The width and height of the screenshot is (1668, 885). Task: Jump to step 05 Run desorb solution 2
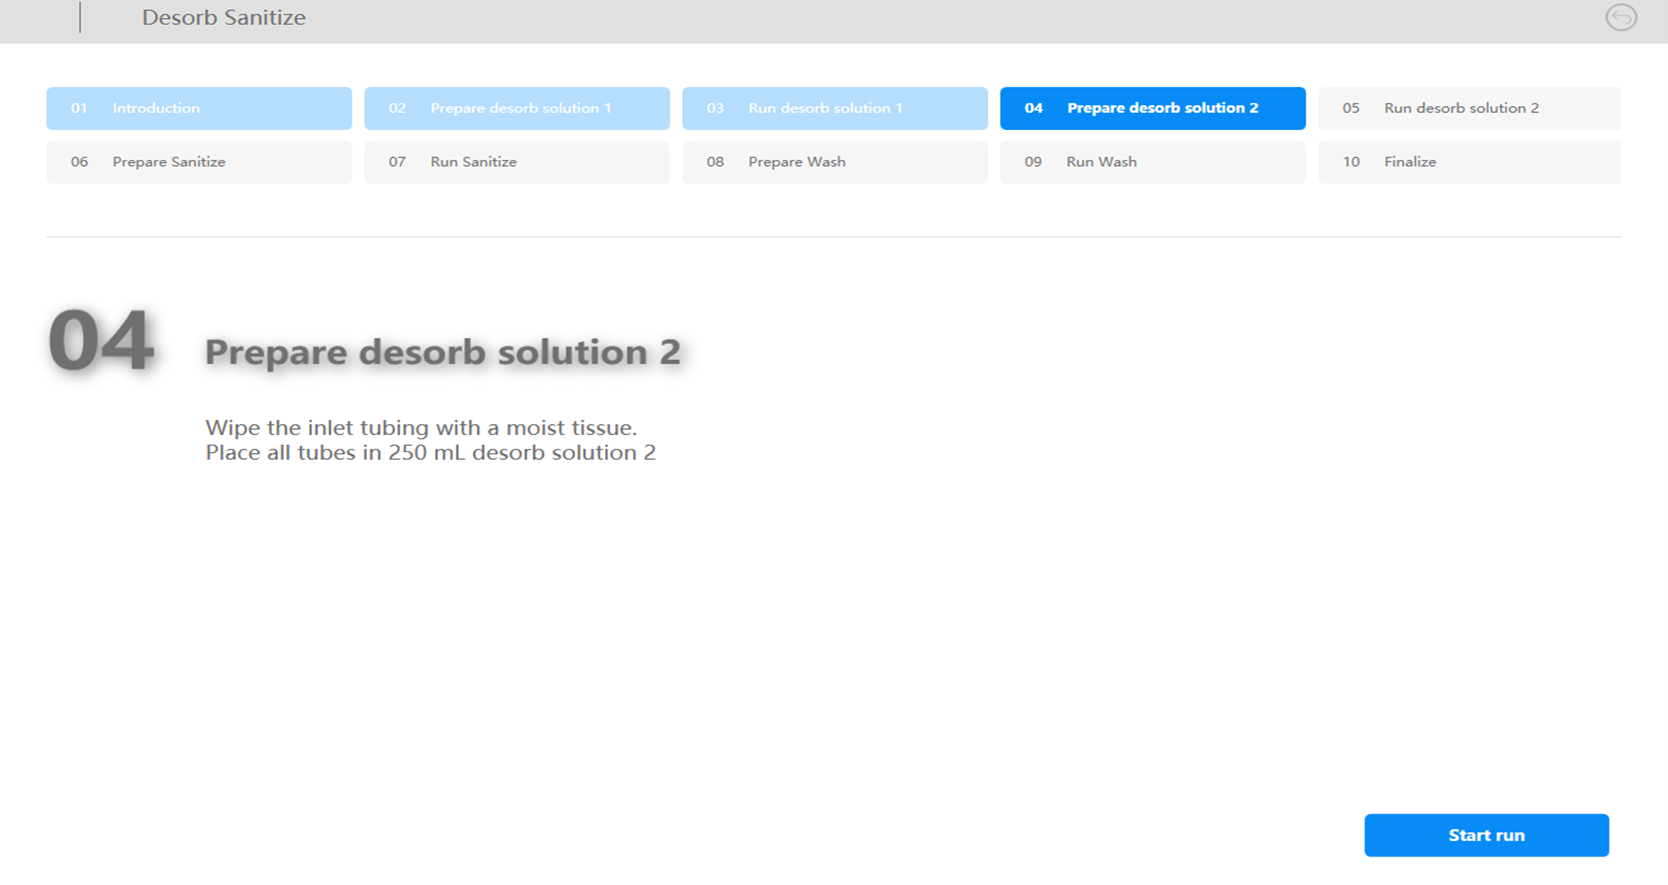[x=1468, y=108]
